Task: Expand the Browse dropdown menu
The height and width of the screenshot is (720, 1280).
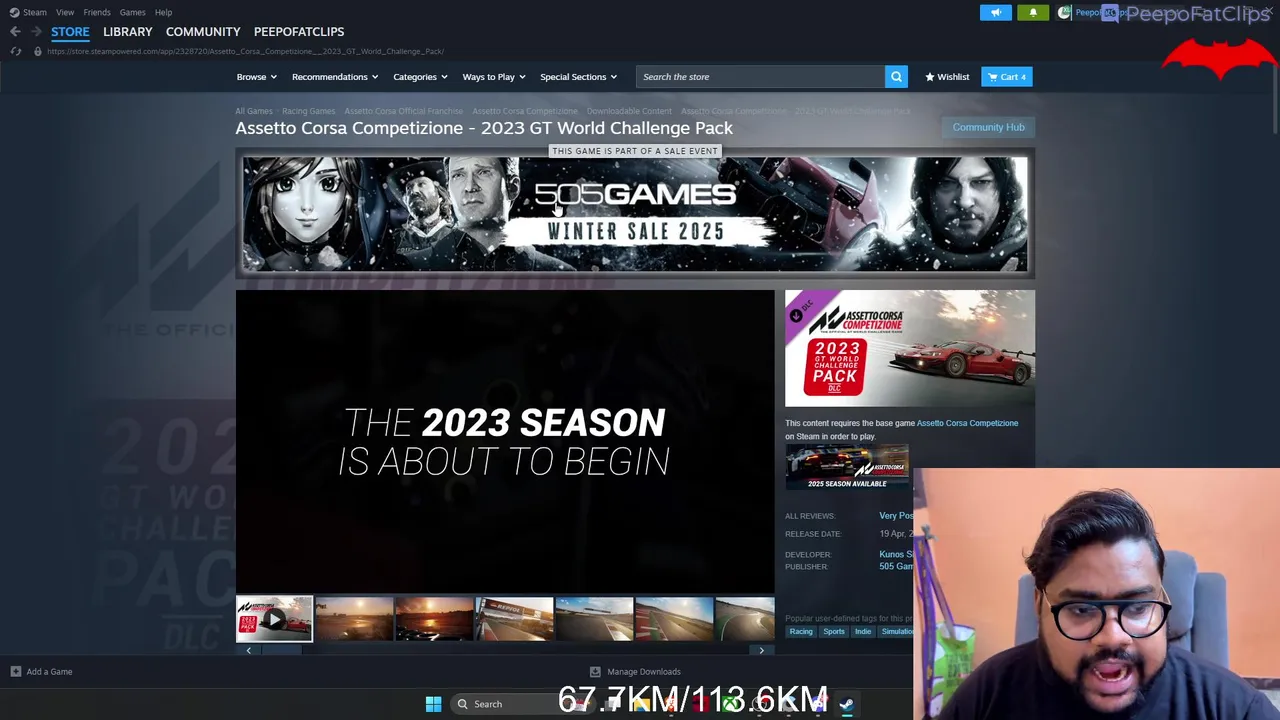Action: pyautogui.click(x=256, y=77)
